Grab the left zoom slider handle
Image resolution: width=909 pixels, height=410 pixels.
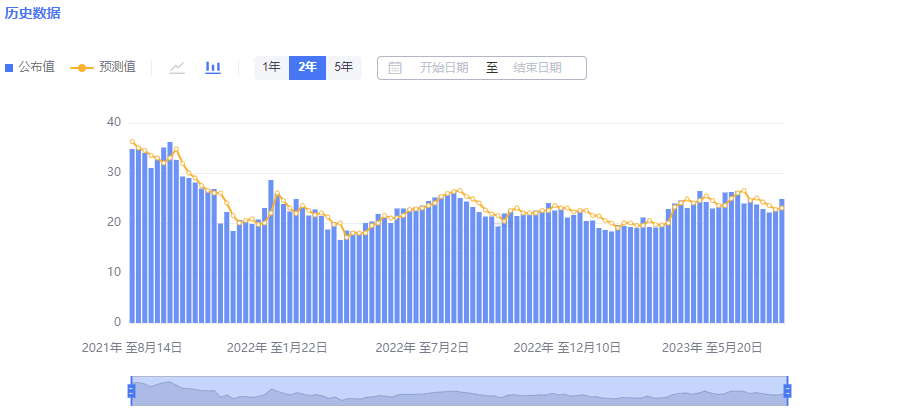131,391
